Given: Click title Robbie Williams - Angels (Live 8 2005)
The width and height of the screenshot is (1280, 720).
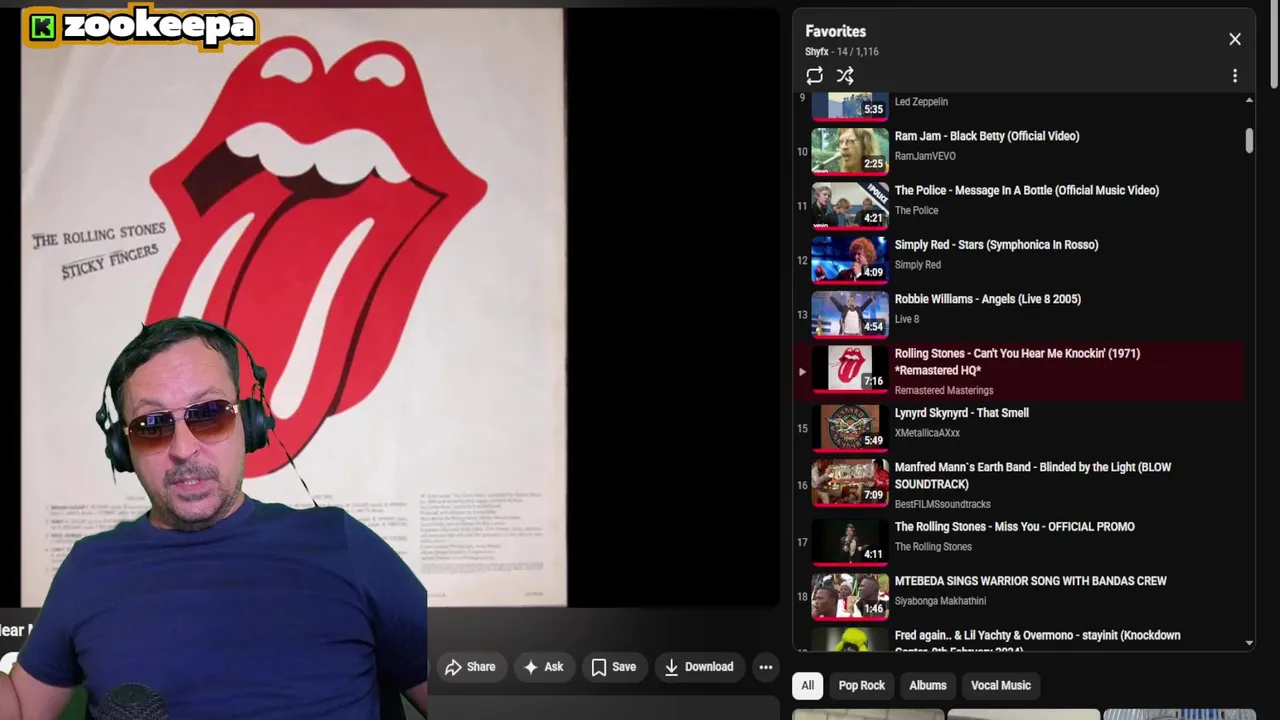Looking at the screenshot, I should [x=988, y=299].
